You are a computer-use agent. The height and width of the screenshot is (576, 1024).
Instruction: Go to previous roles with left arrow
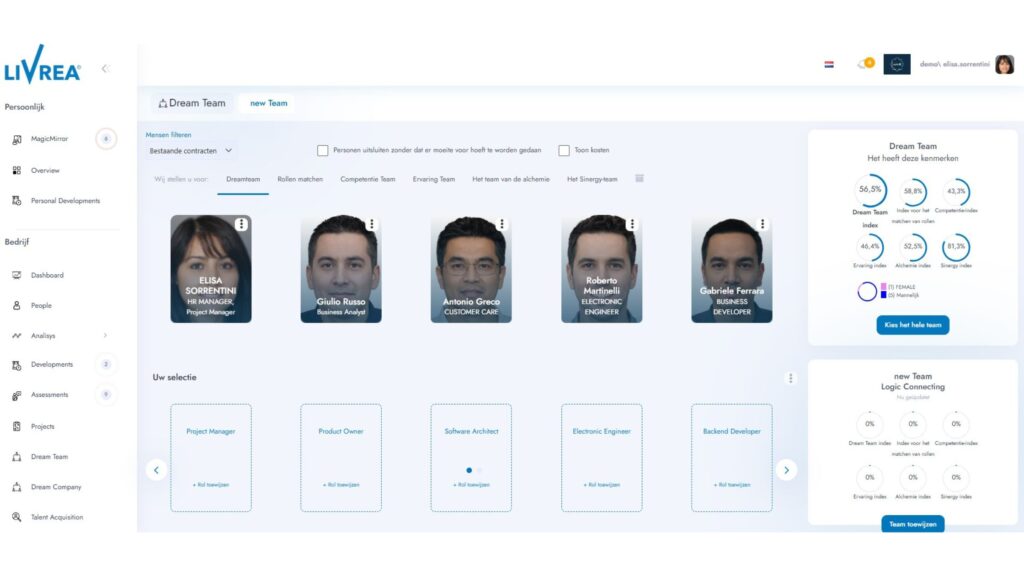pos(156,470)
